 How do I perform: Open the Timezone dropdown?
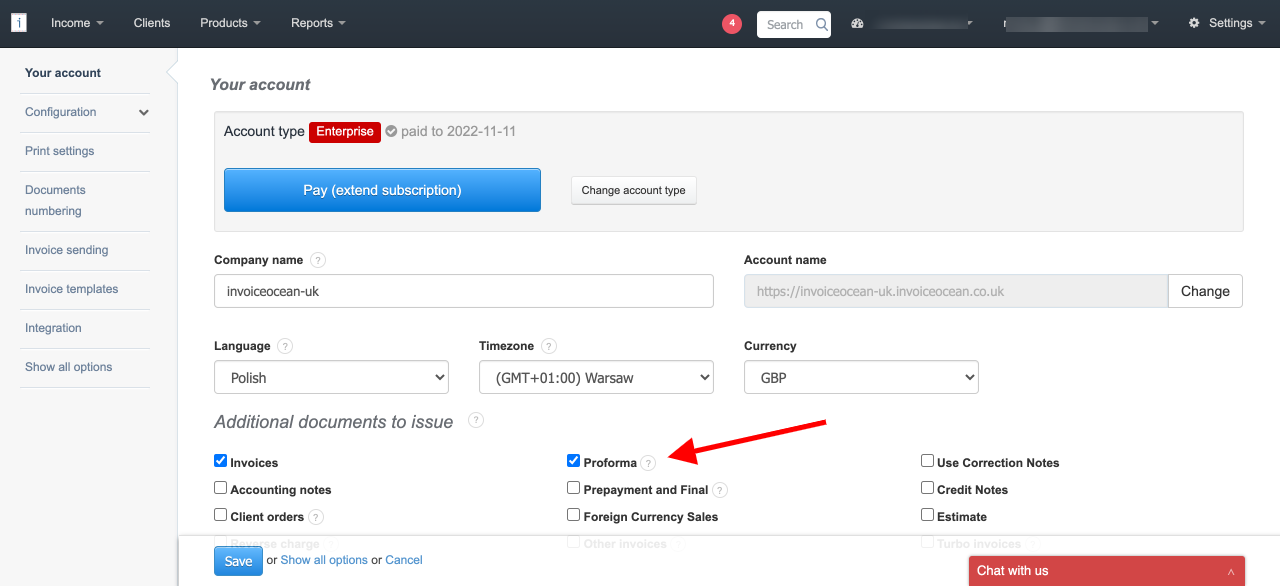coord(596,377)
